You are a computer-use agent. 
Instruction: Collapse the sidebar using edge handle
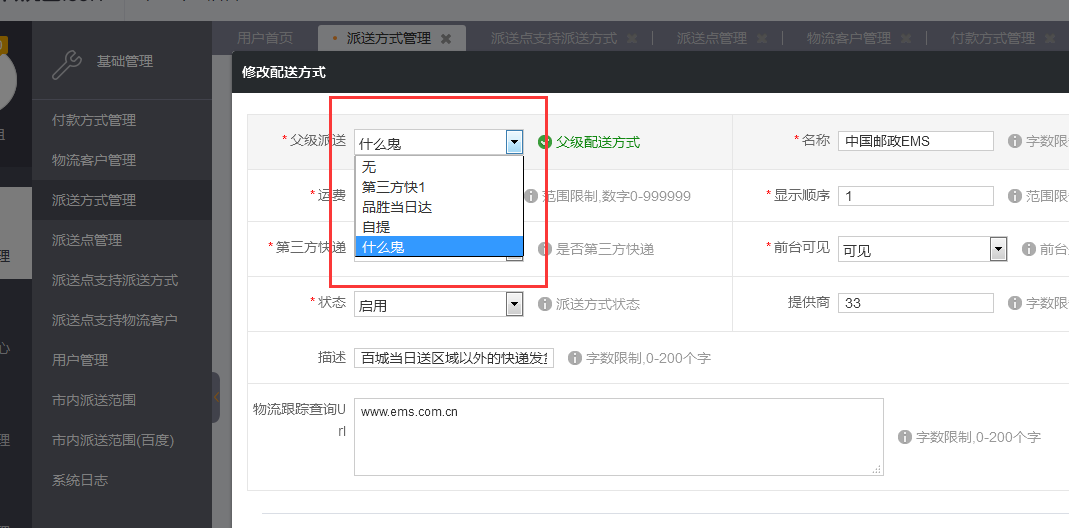(x=216, y=398)
